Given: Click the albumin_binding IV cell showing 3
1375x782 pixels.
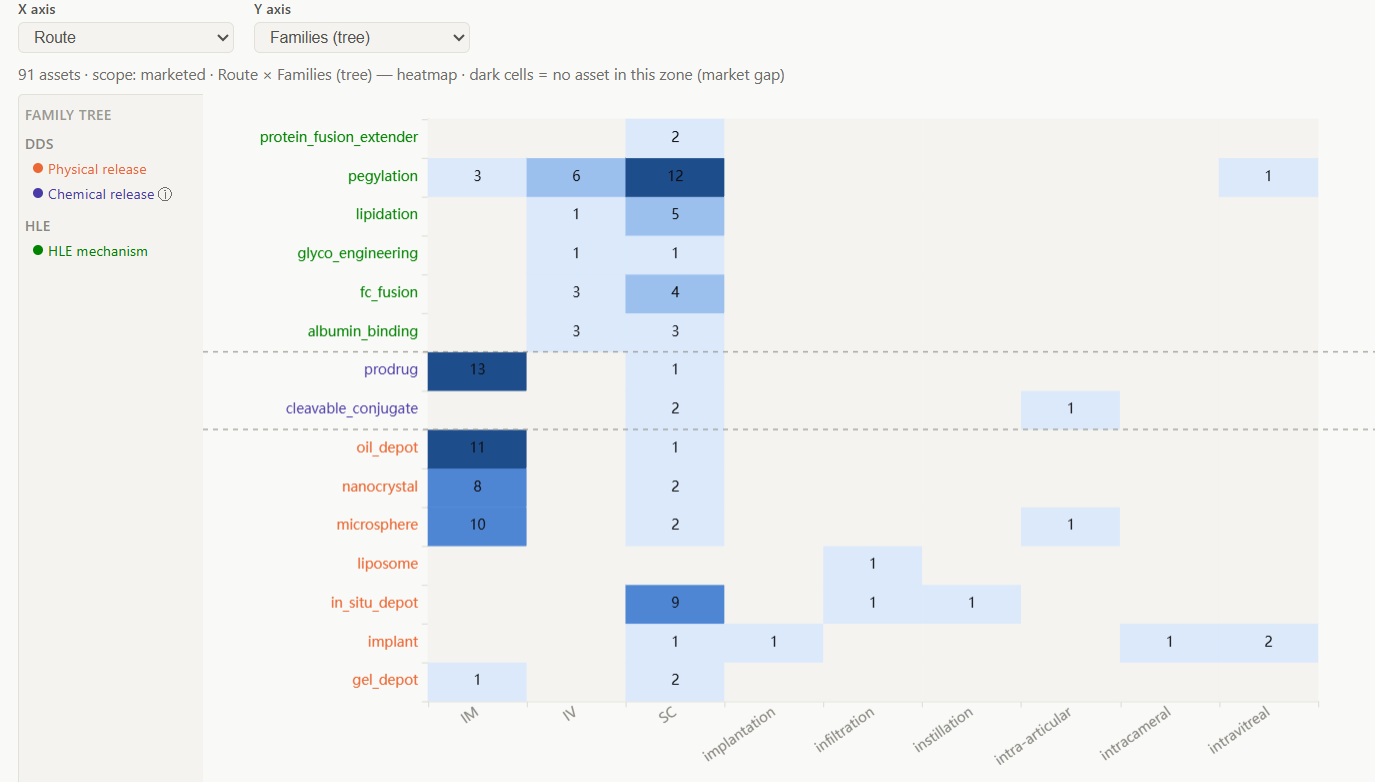Looking at the screenshot, I should (576, 332).
